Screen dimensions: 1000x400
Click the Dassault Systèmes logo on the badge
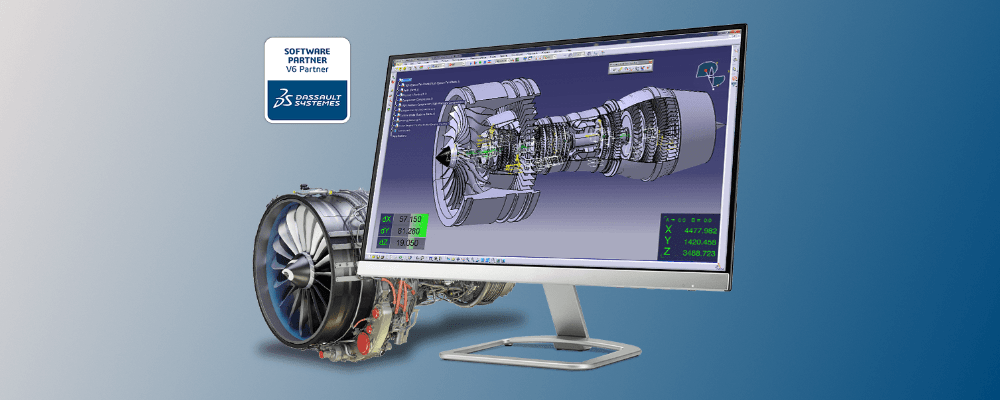pyautogui.click(x=307, y=99)
